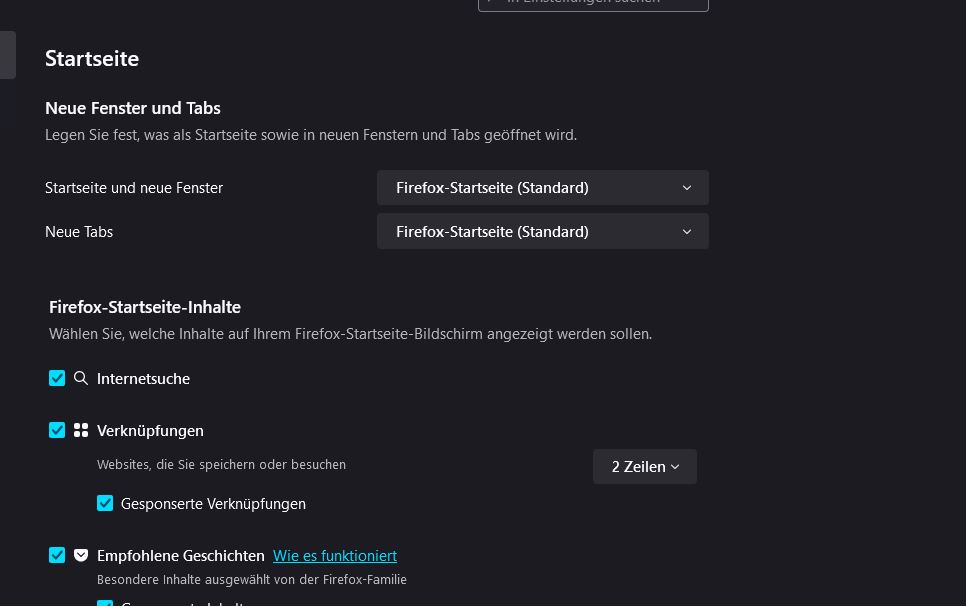Toggle Empfohlene Geschichten checkbox
Screen dimensions: 966x606
(x=57, y=555)
